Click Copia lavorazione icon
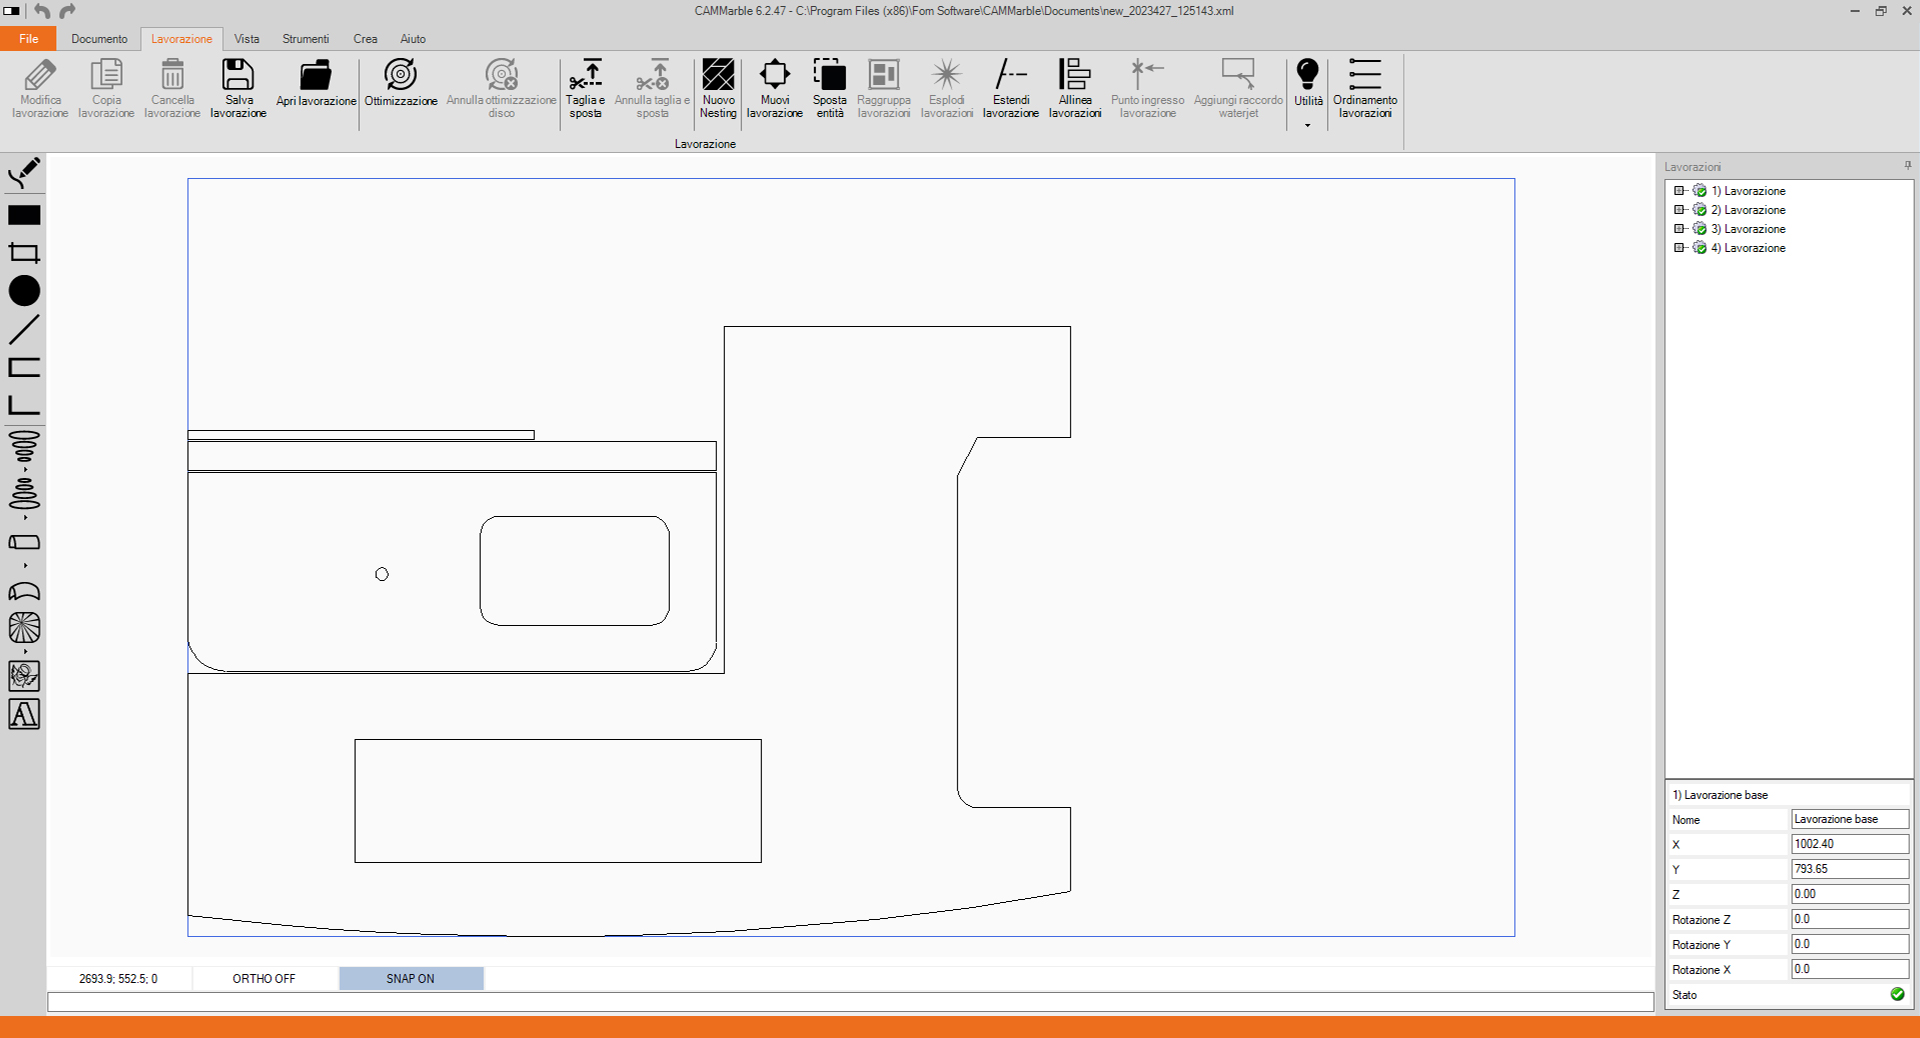 pyautogui.click(x=106, y=75)
